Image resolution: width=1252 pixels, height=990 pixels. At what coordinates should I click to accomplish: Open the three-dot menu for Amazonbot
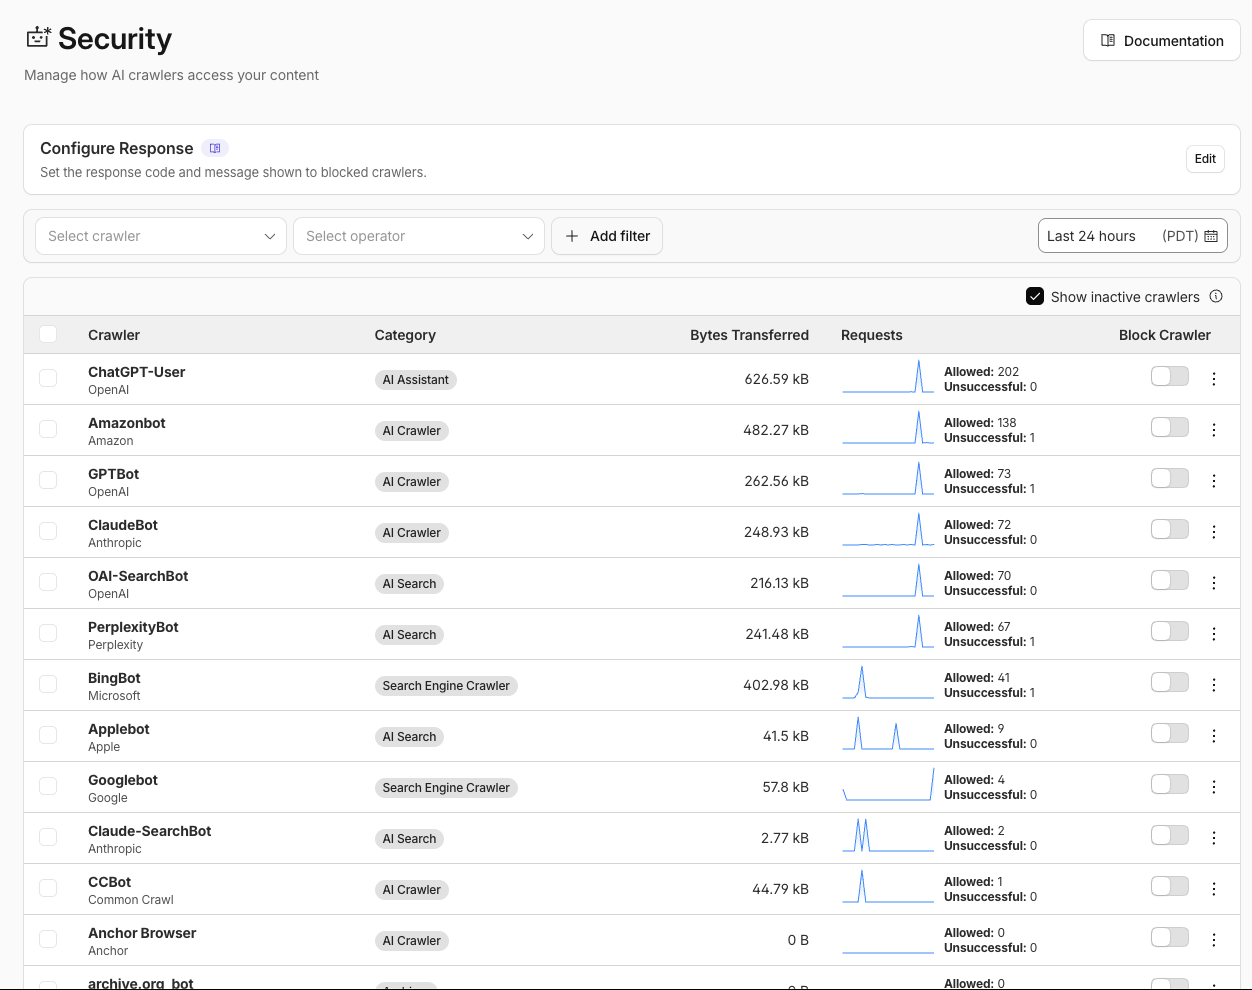(x=1214, y=430)
